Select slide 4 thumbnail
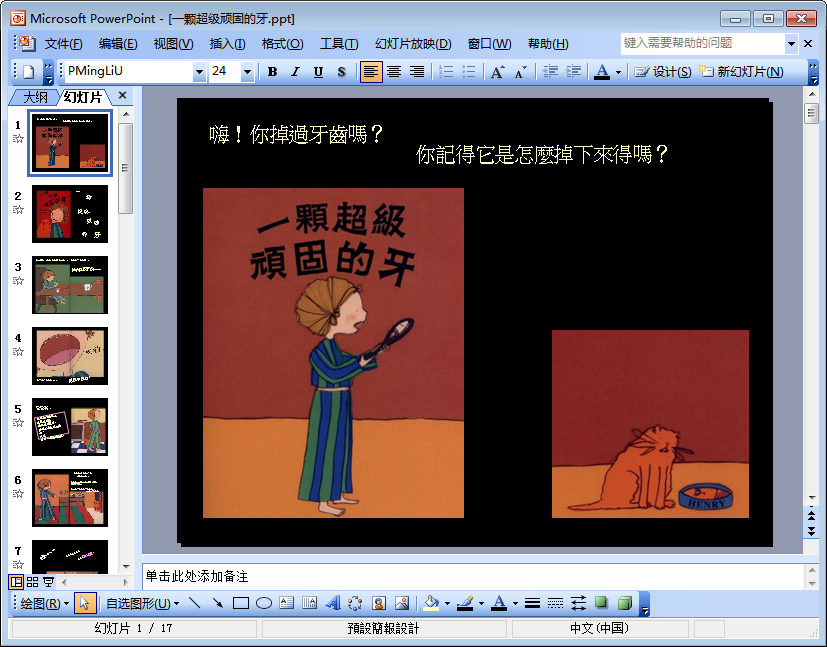Viewport: 827px width, 647px height. 70,356
